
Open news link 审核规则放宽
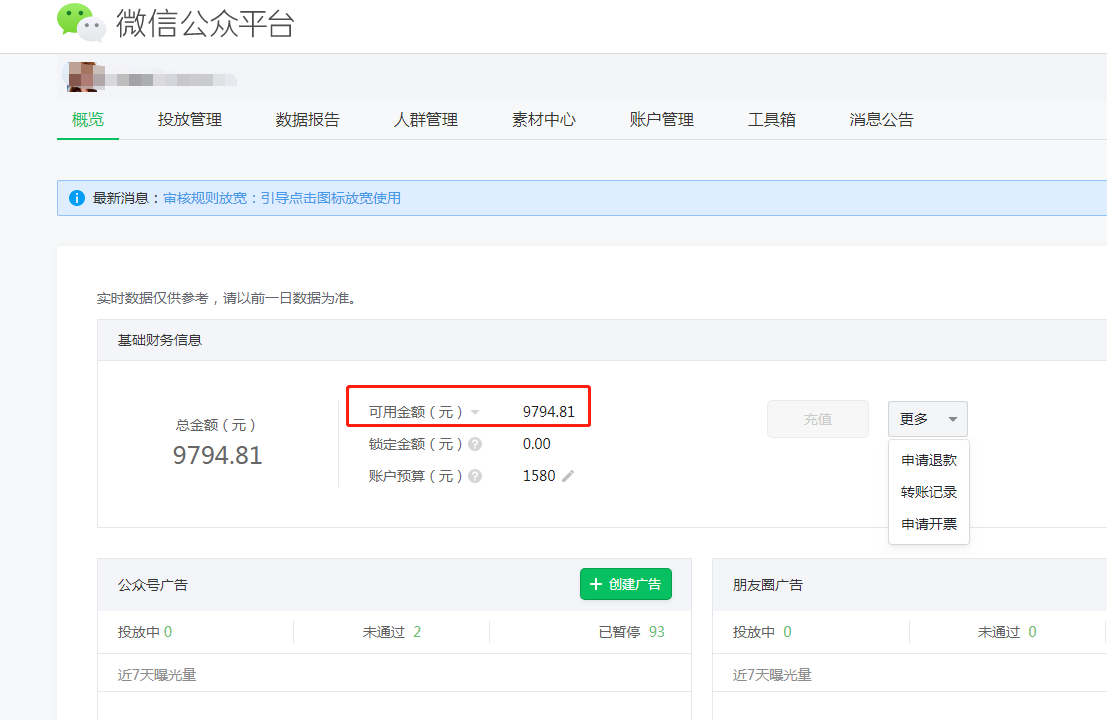tap(282, 198)
